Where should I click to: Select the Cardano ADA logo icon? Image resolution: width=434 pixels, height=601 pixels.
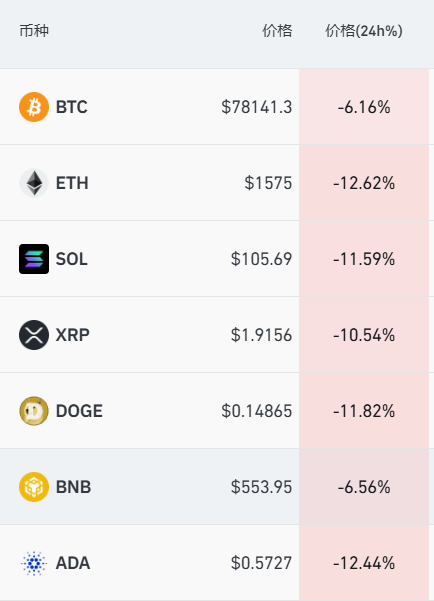34,563
